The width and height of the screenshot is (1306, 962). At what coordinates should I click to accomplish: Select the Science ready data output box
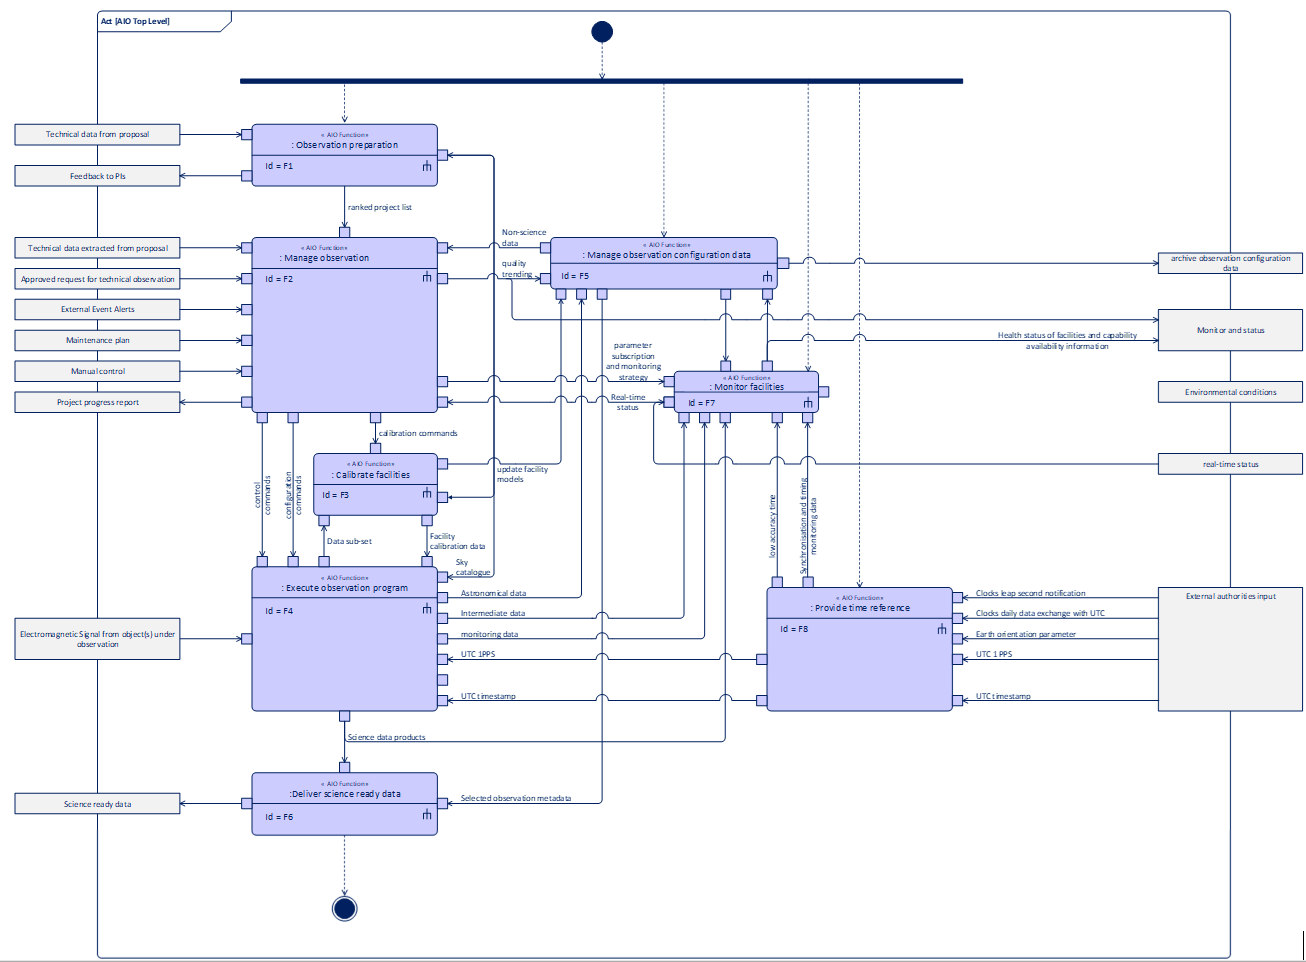96,803
